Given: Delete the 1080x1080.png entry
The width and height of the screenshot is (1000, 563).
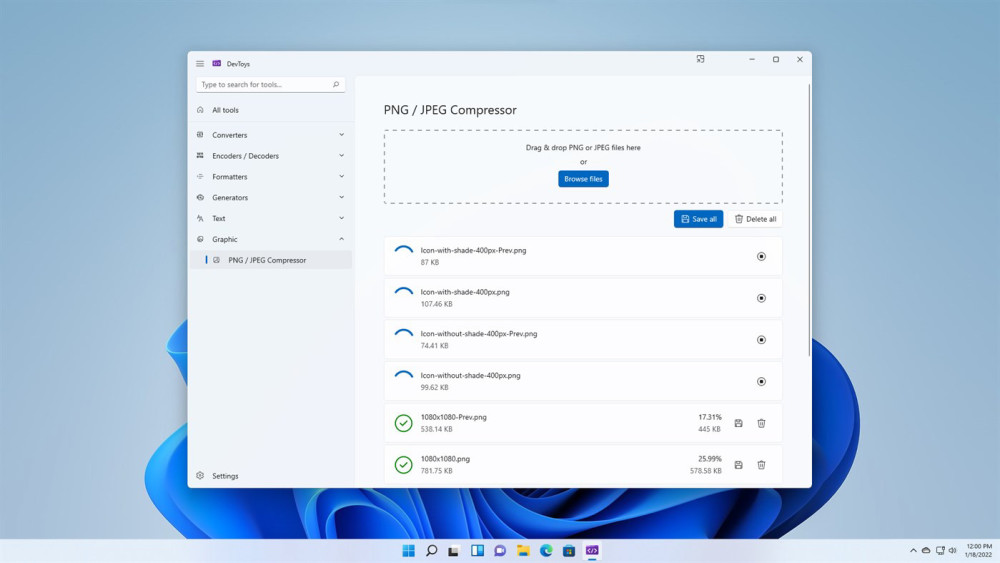Looking at the screenshot, I should click(761, 465).
